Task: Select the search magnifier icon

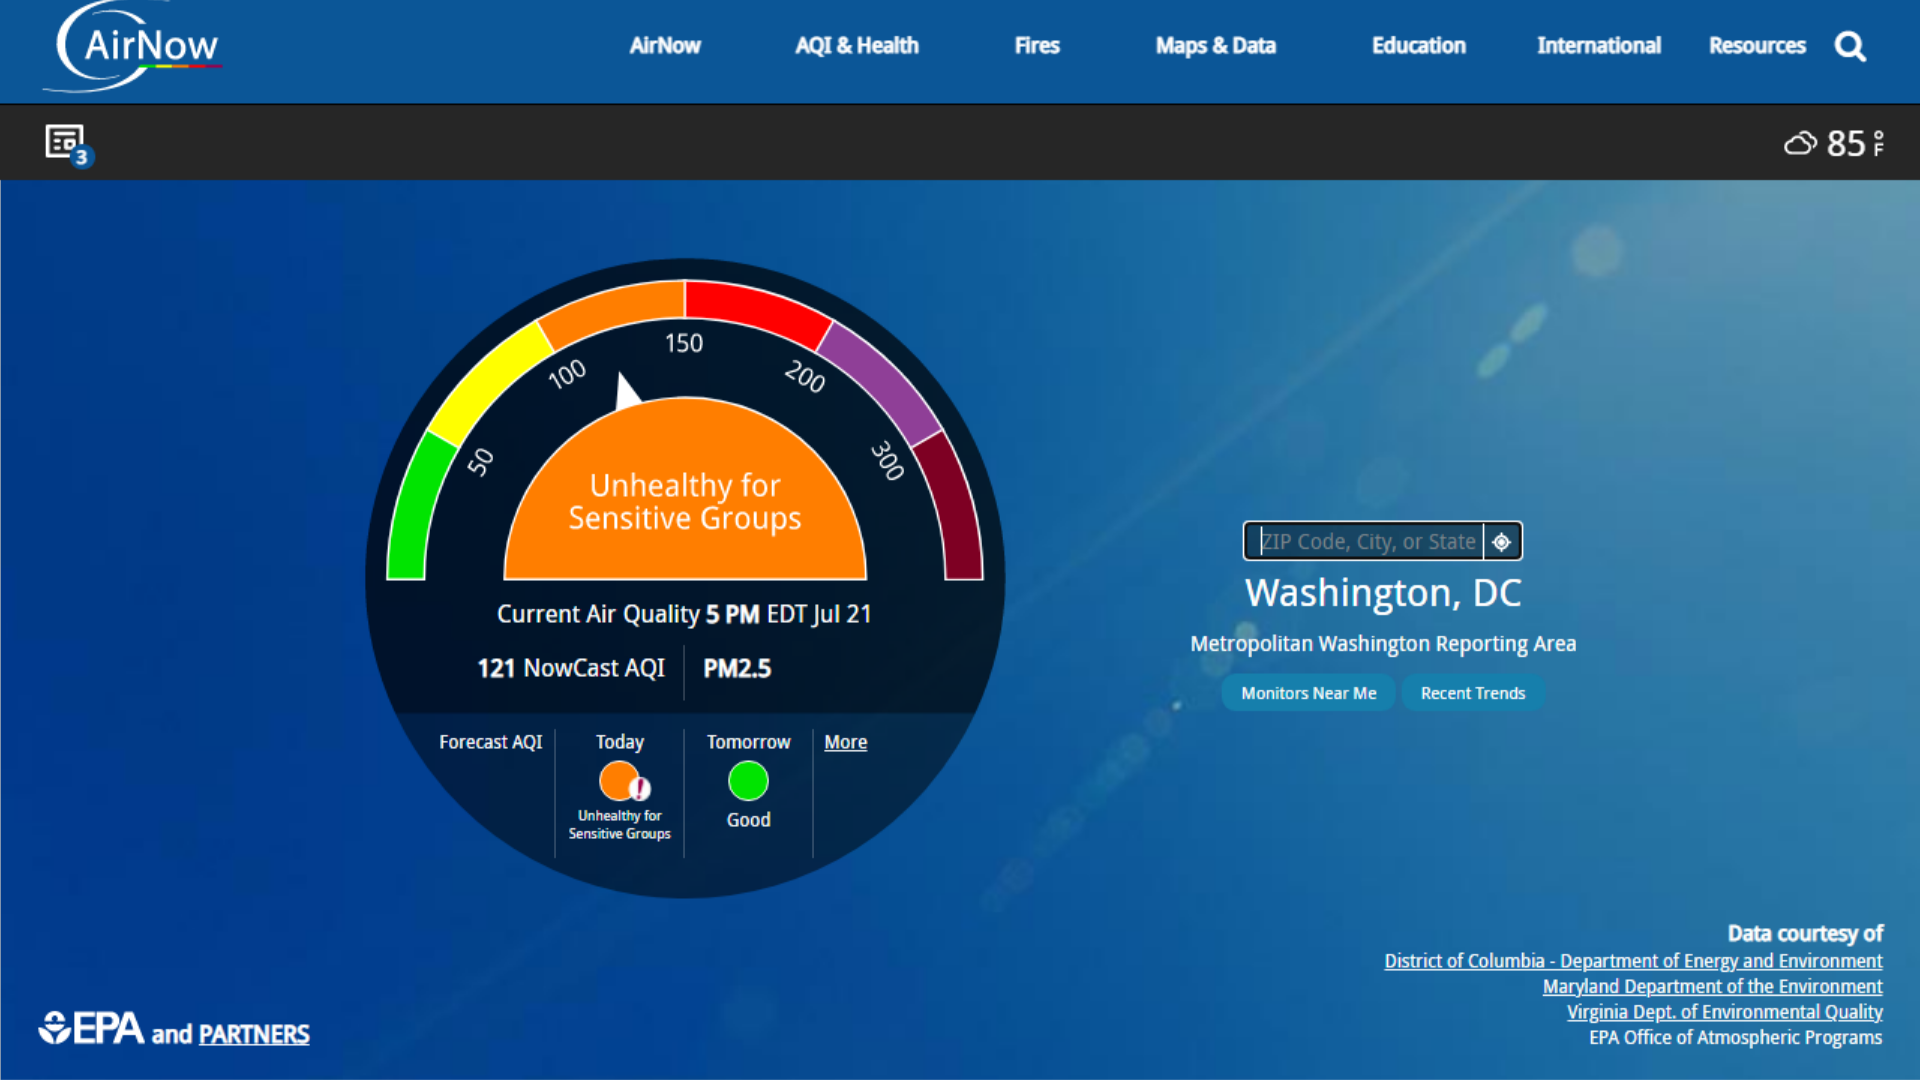Action: coord(1850,46)
